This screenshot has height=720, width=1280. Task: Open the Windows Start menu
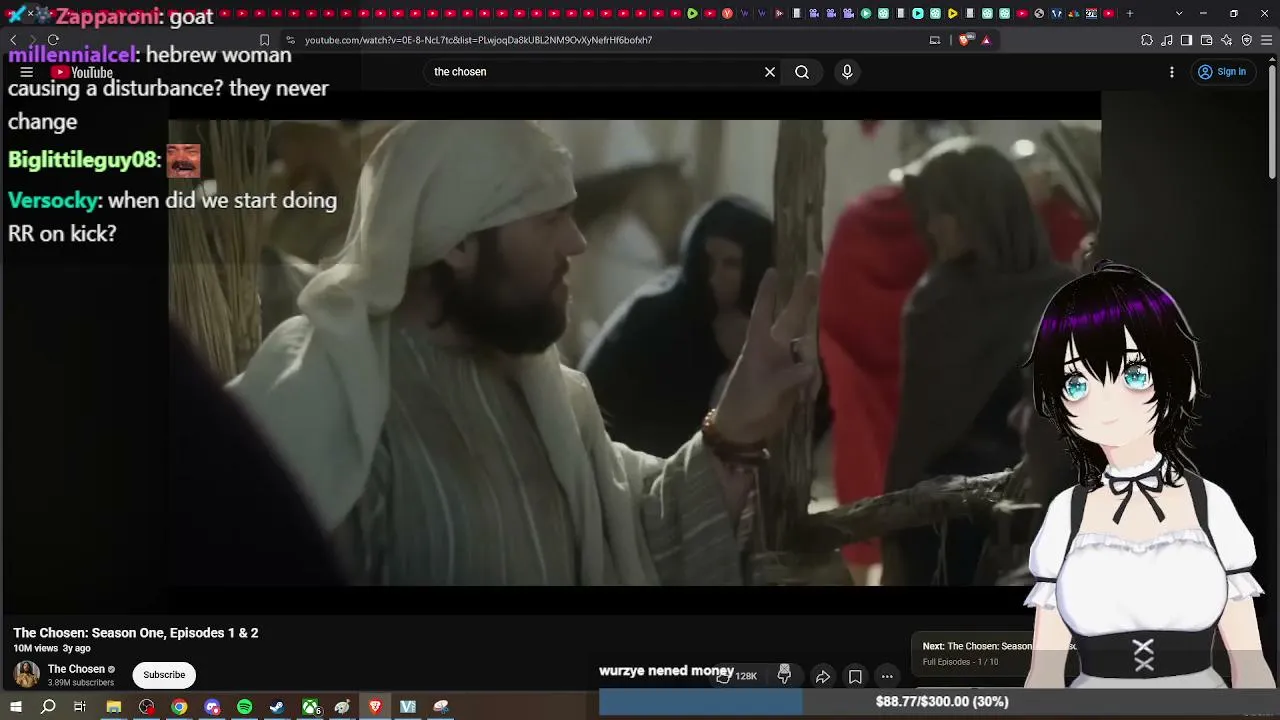[x=16, y=707]
